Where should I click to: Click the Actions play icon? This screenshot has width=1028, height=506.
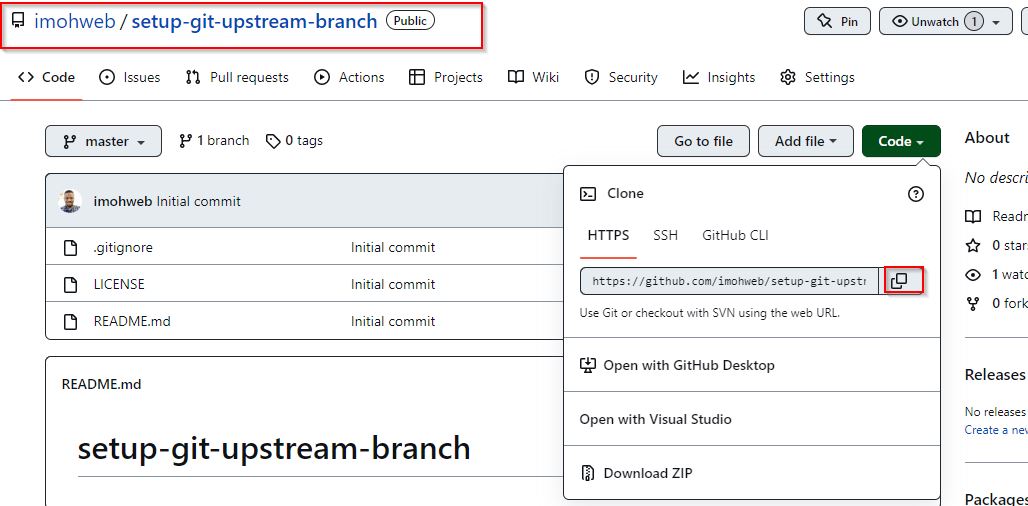[x=321, y=77]
